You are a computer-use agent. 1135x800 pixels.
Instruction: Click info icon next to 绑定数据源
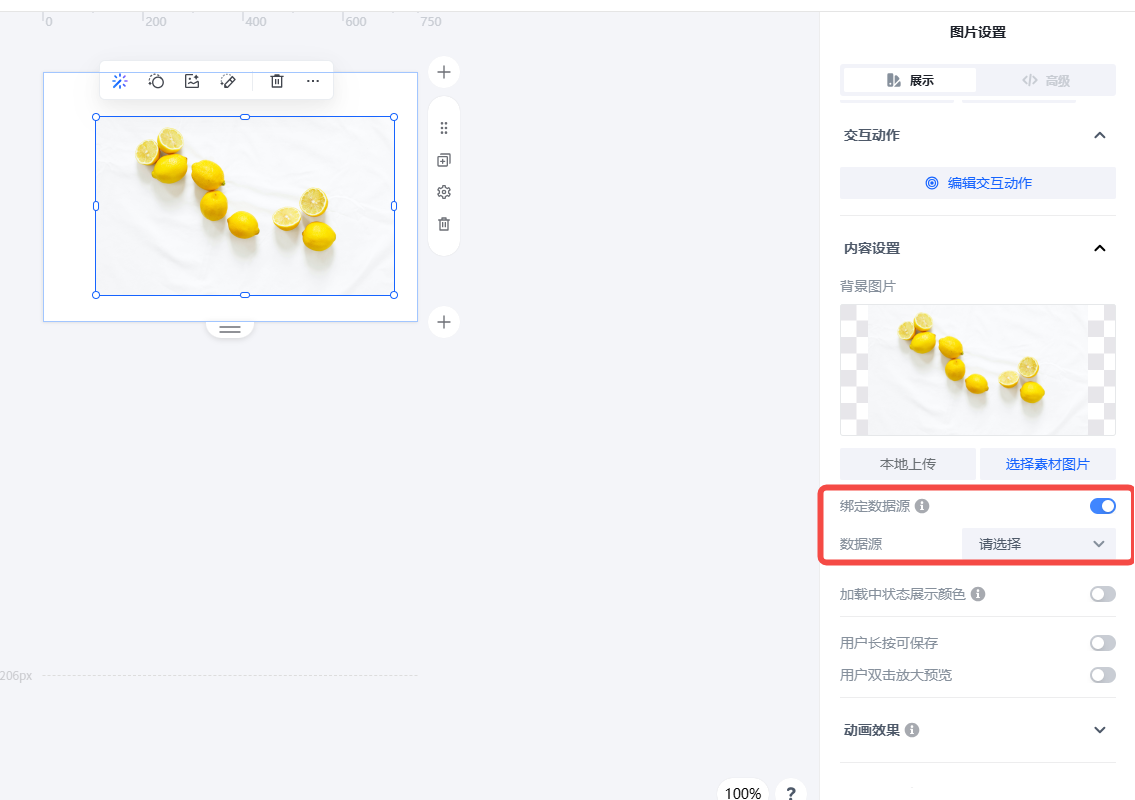[x=921, y=506]
